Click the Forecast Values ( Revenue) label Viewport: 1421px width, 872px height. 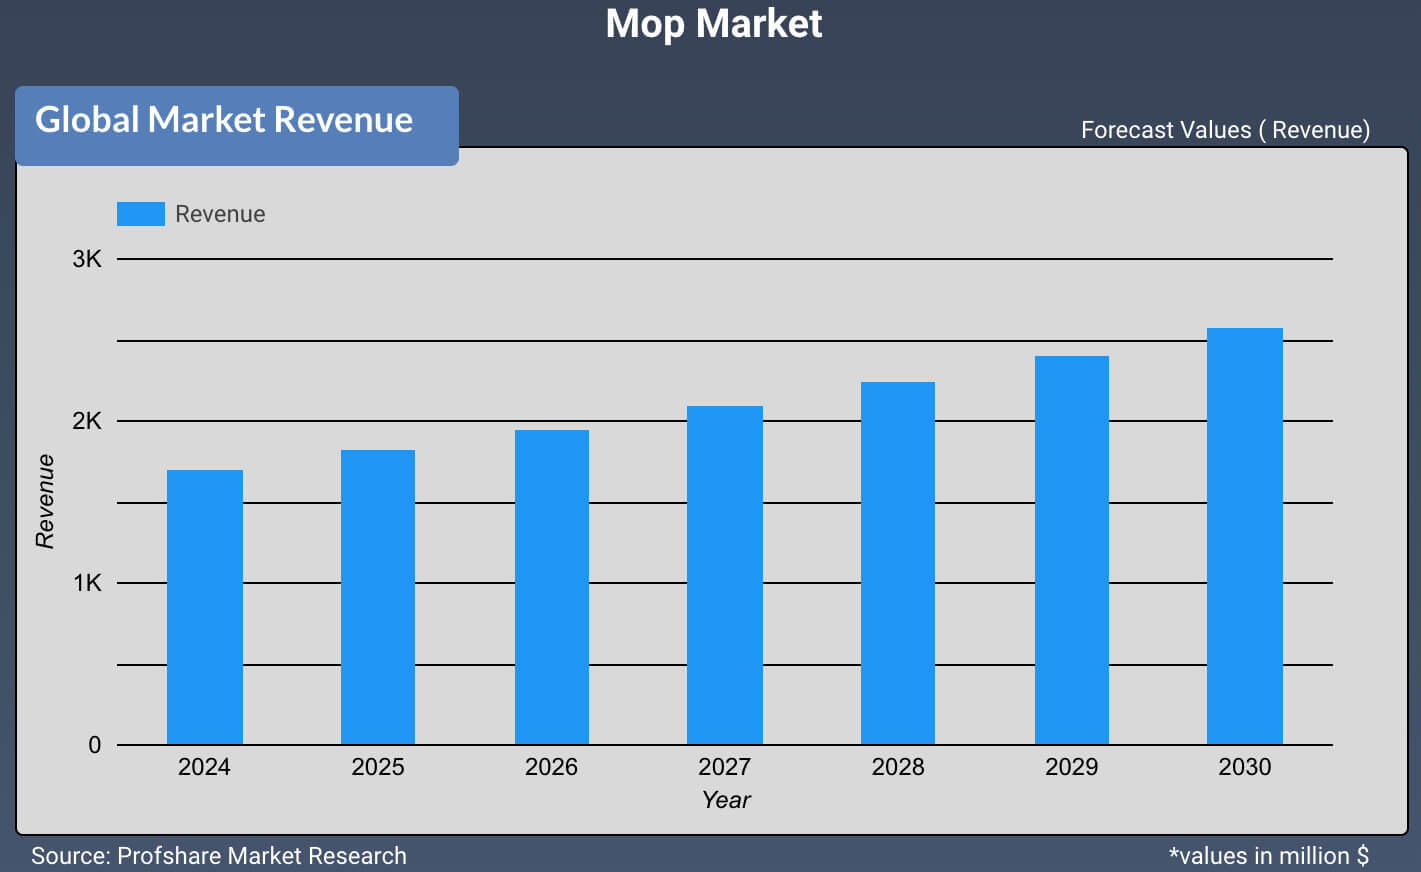1225,130
